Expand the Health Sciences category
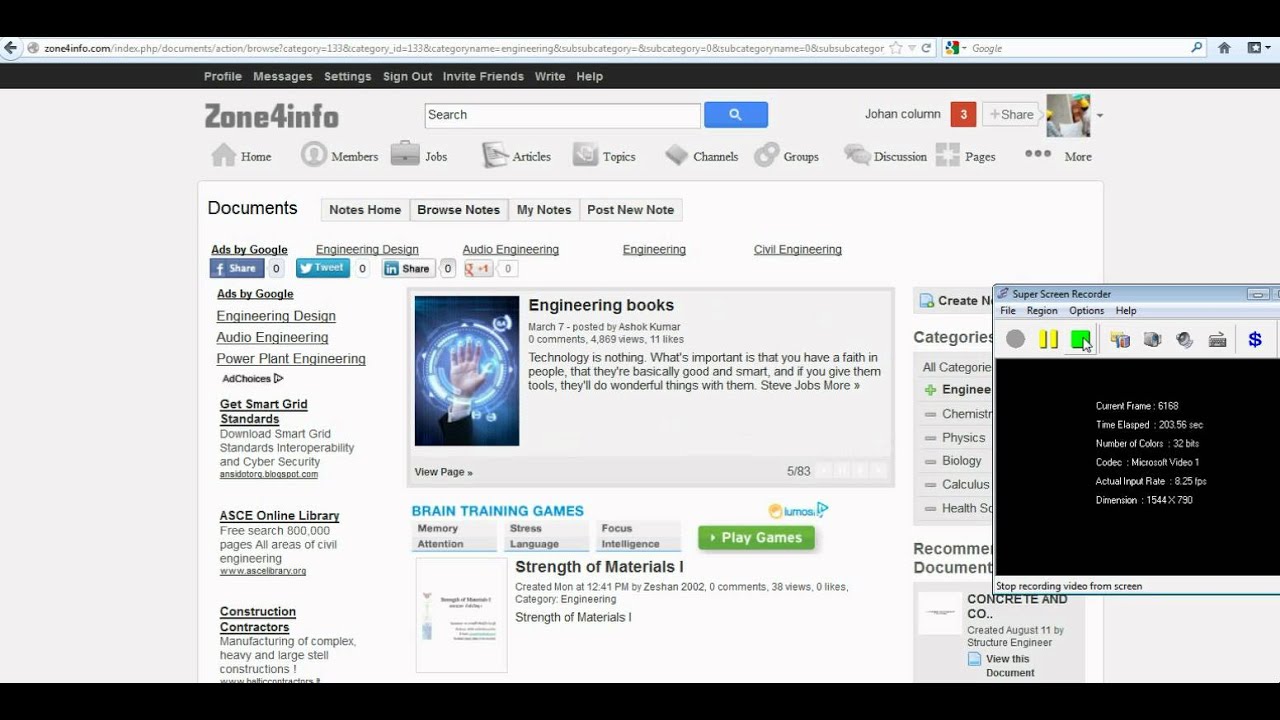This screenshot has height=720, width=1280. 930,508
